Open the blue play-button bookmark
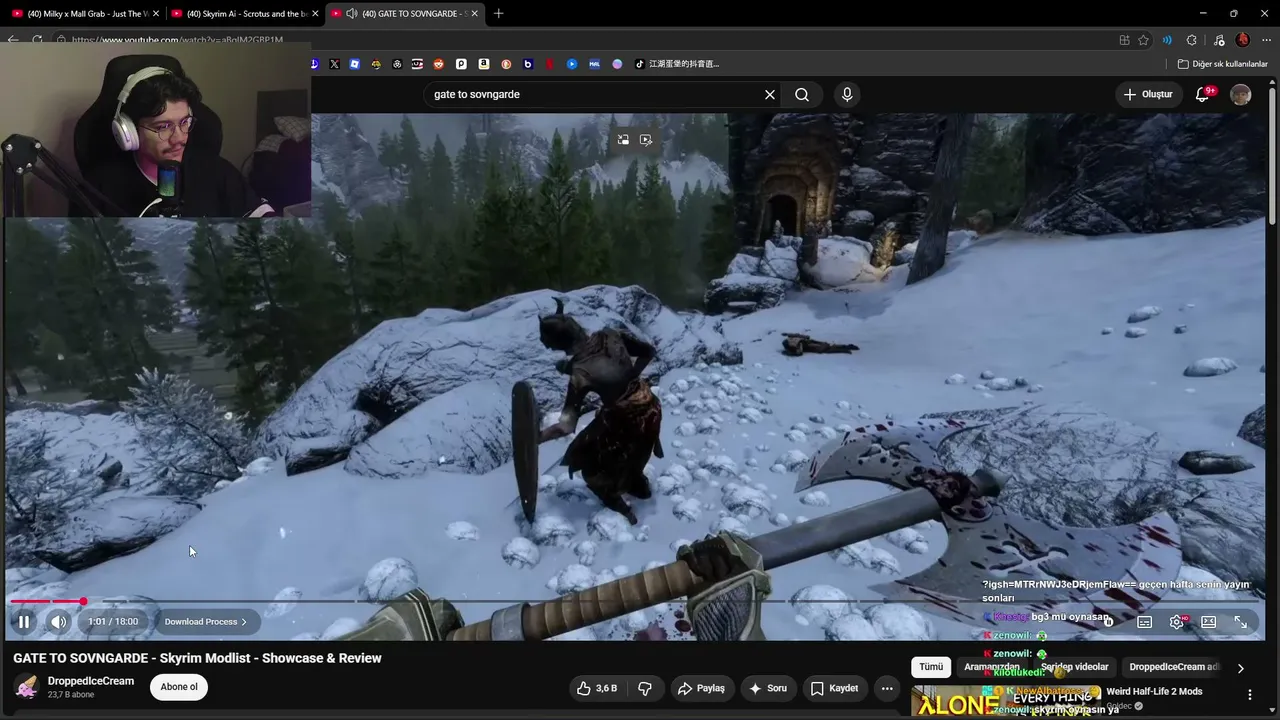This screenshot has width=1280, height=720. click(x=572, y=64)
